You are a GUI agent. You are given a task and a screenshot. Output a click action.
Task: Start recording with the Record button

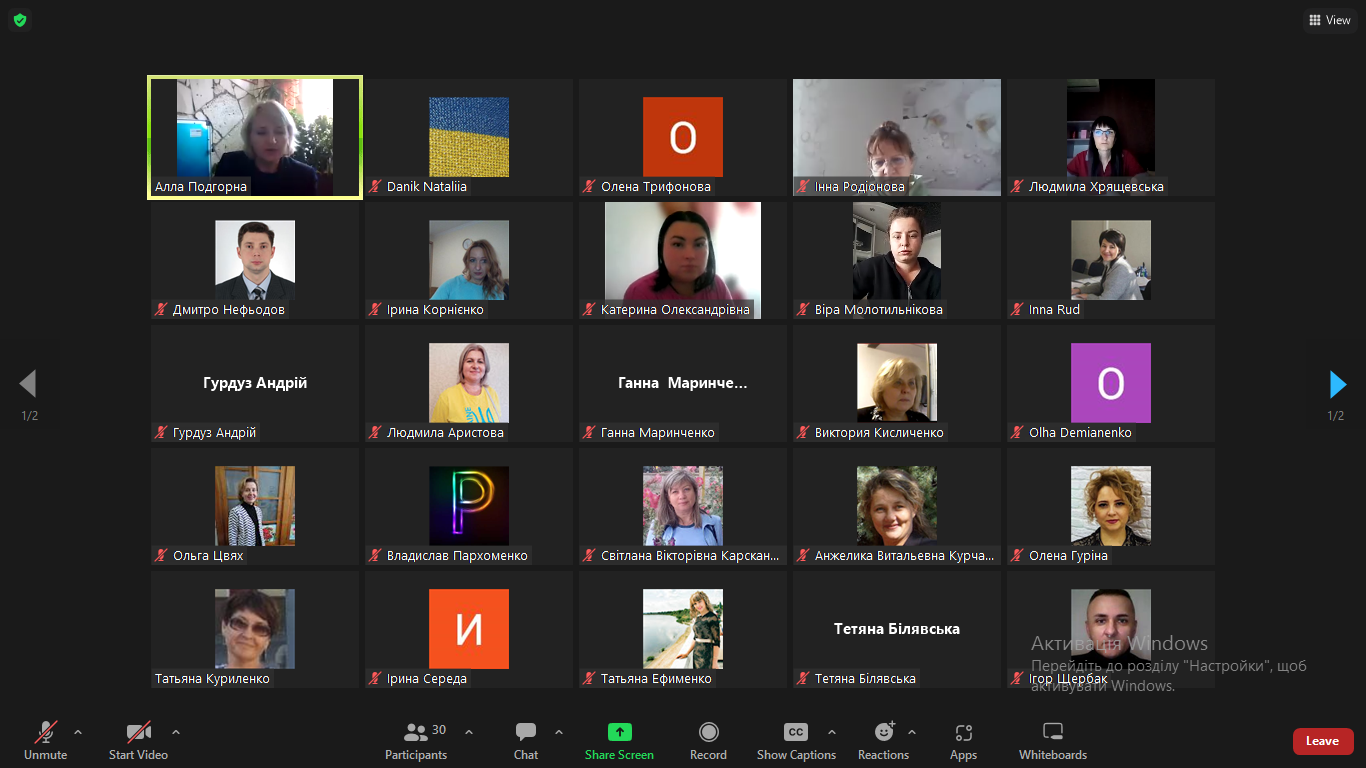708,740
